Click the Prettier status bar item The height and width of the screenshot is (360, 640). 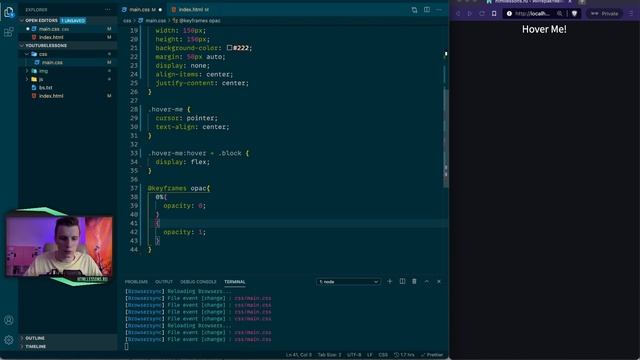(x=432, y=355)
